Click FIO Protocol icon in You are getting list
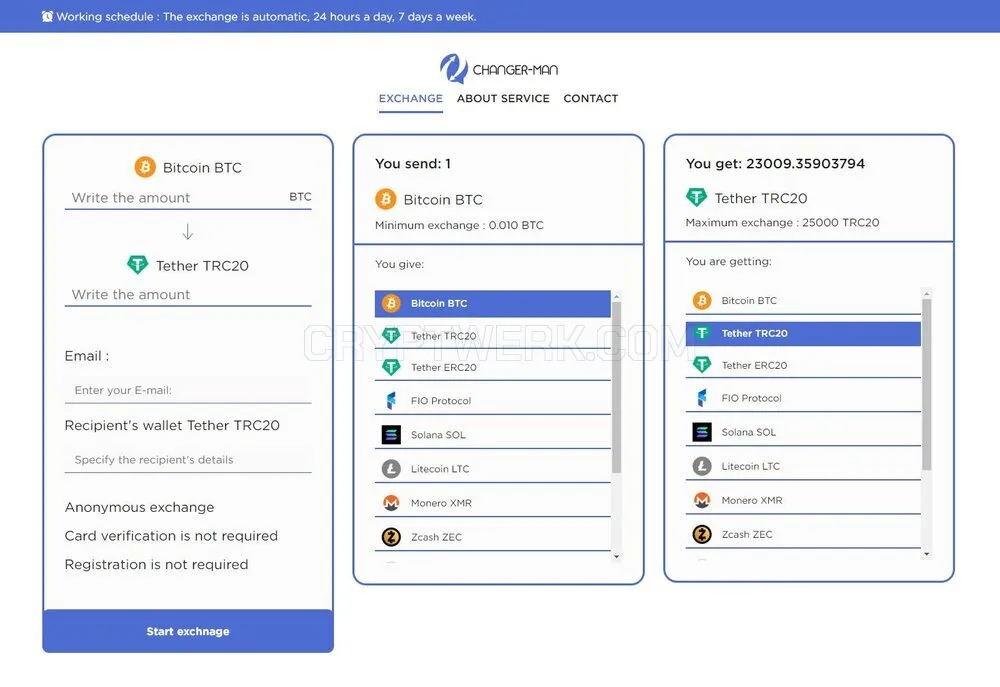Viewport: 1000px width, 687px height. [702, 398]
